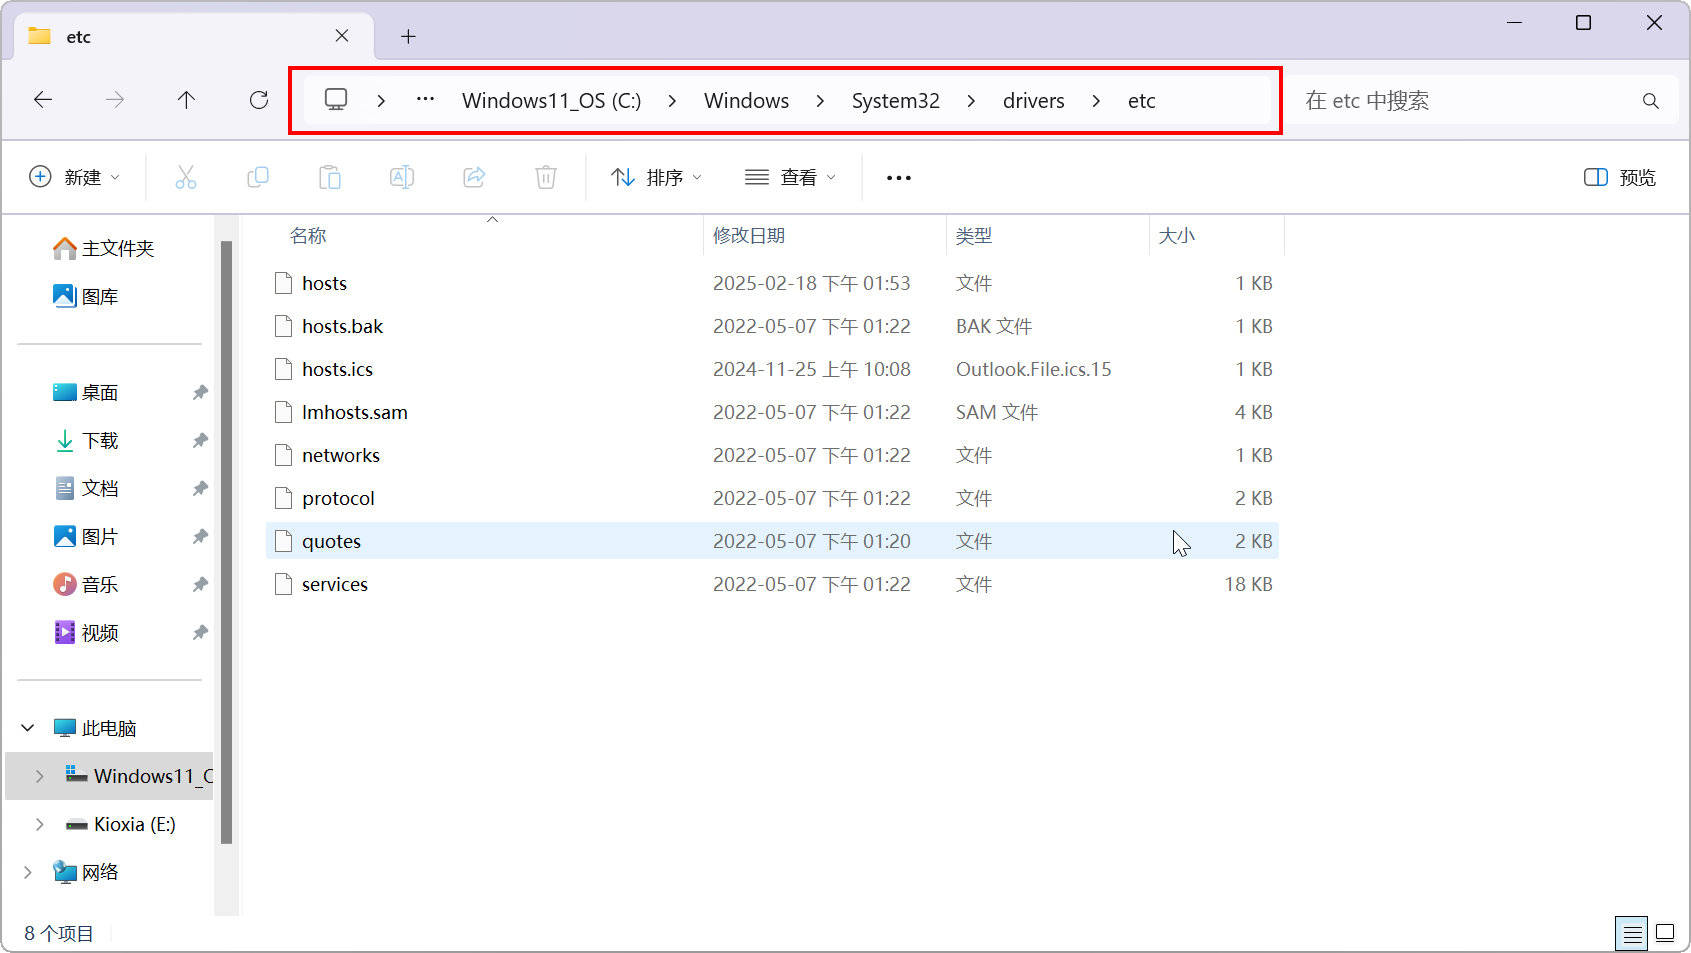
Task: Unpin Downloads from quick access
Action: pos(200,441)
